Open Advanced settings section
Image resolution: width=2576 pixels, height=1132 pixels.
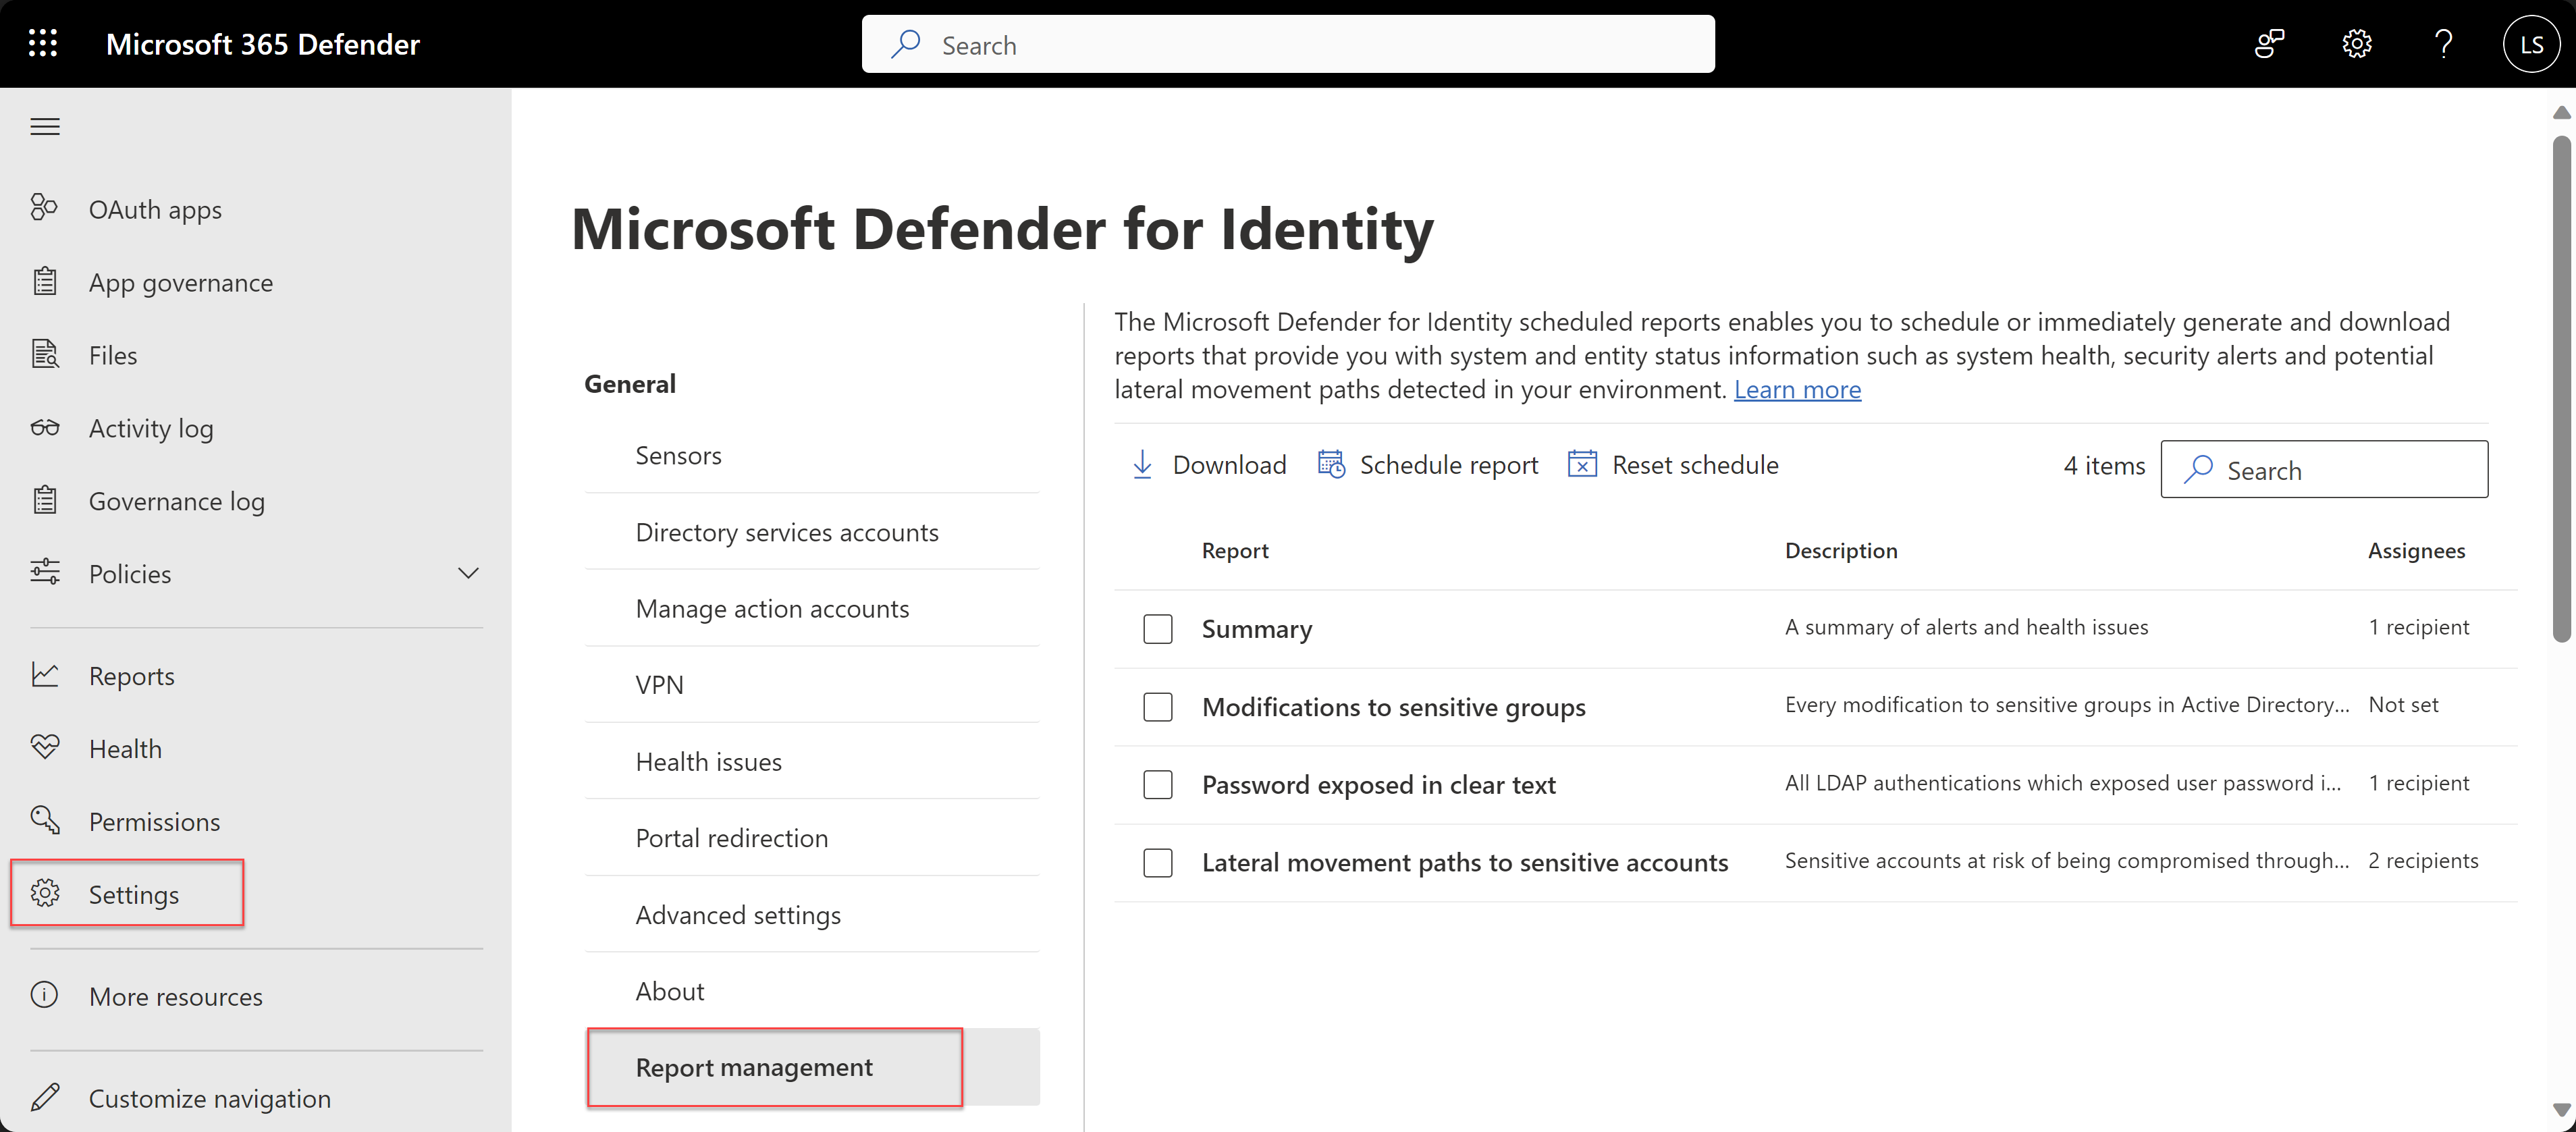[738, 915]
